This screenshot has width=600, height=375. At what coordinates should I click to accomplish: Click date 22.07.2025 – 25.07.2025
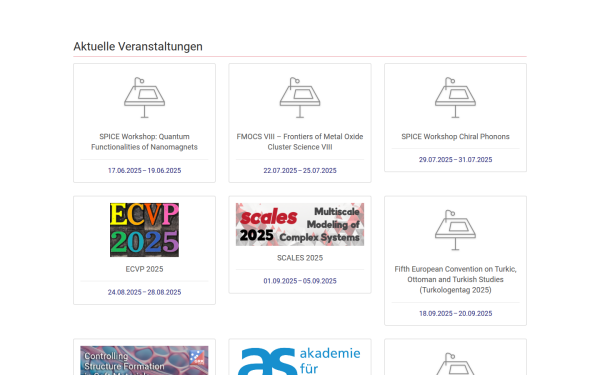(x=300, y=170)
